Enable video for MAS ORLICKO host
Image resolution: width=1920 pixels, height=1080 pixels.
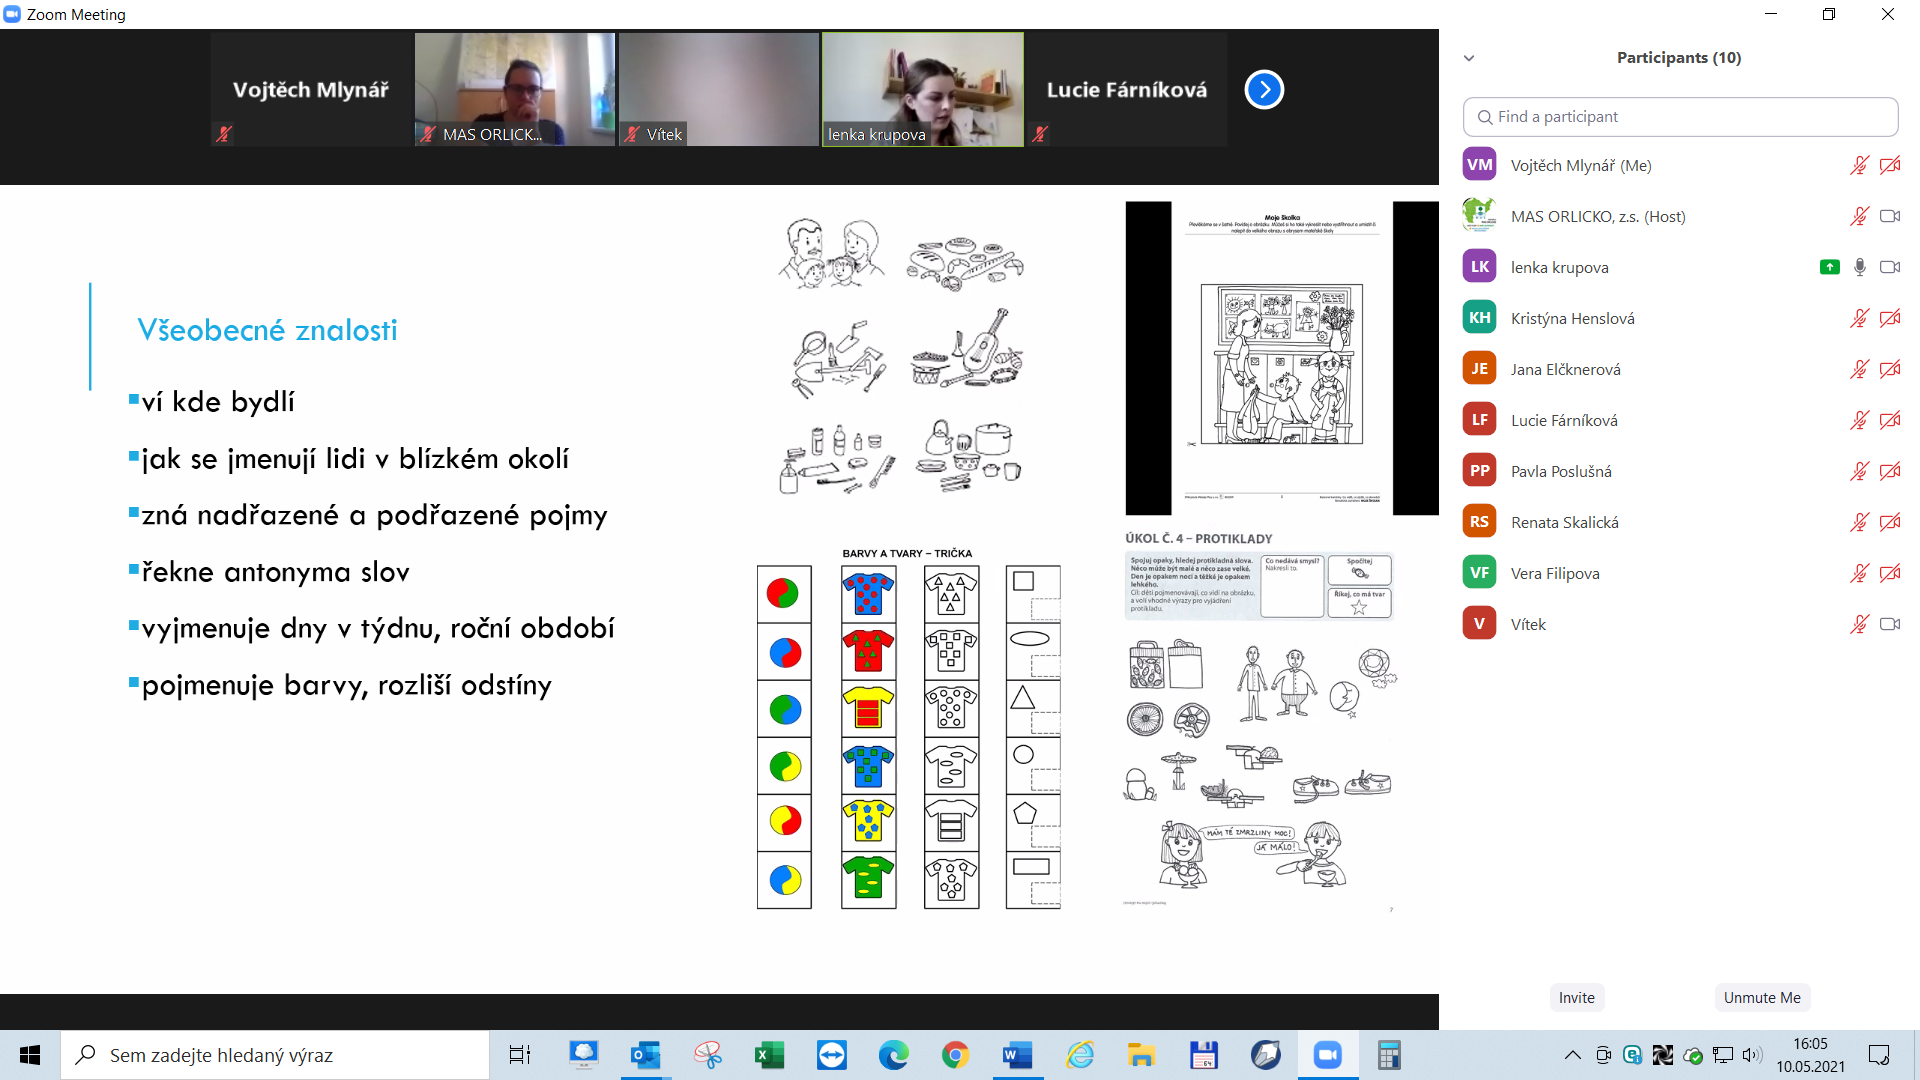click(1890, 216)
